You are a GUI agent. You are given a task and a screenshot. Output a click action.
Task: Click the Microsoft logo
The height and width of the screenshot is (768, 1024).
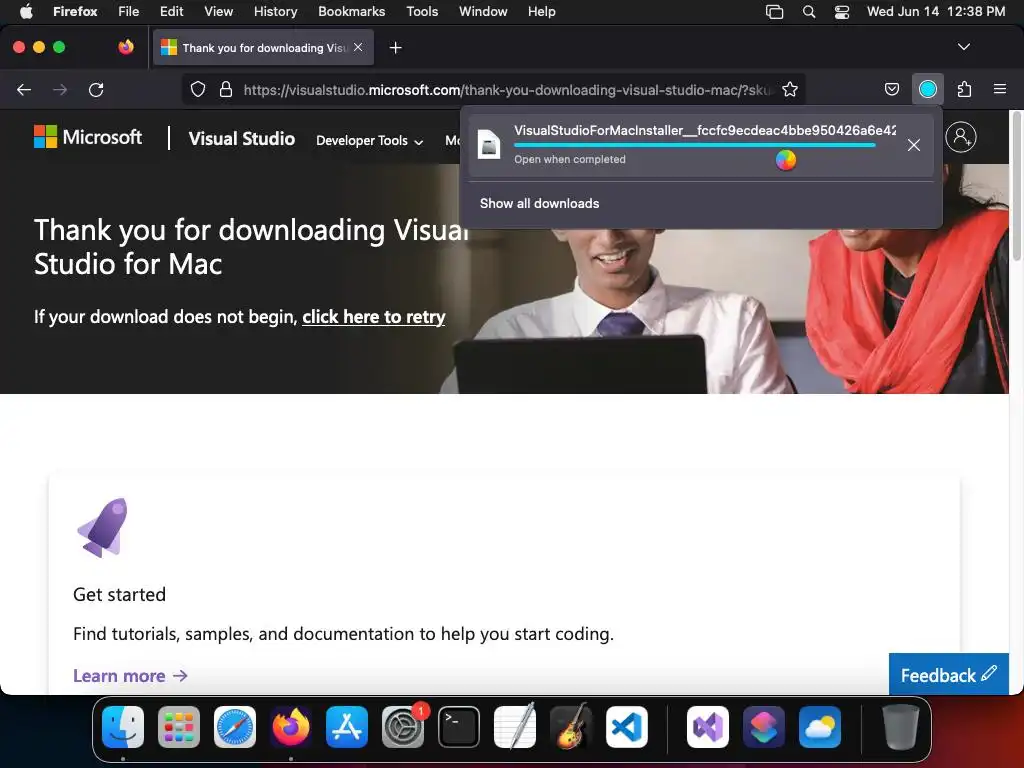pos(88,137)
